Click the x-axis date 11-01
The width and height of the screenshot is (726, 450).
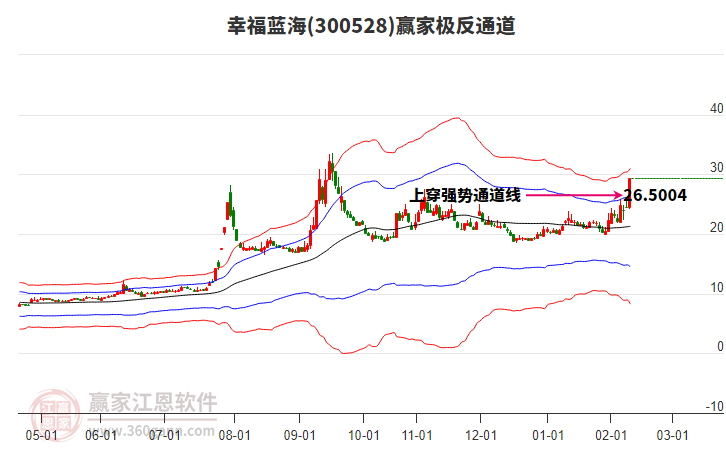pyautogui.click(x=417, y=436)
